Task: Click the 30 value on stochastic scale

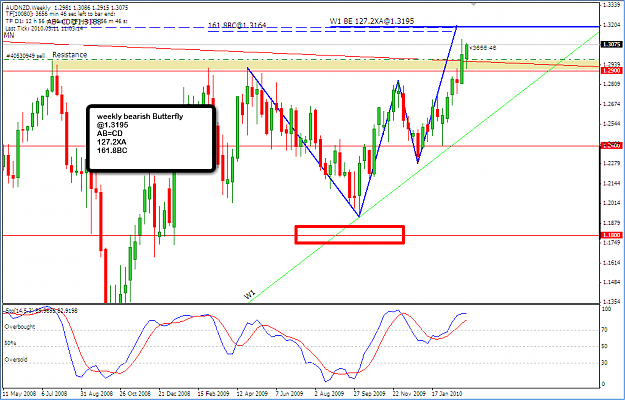Action: [605, 363]
